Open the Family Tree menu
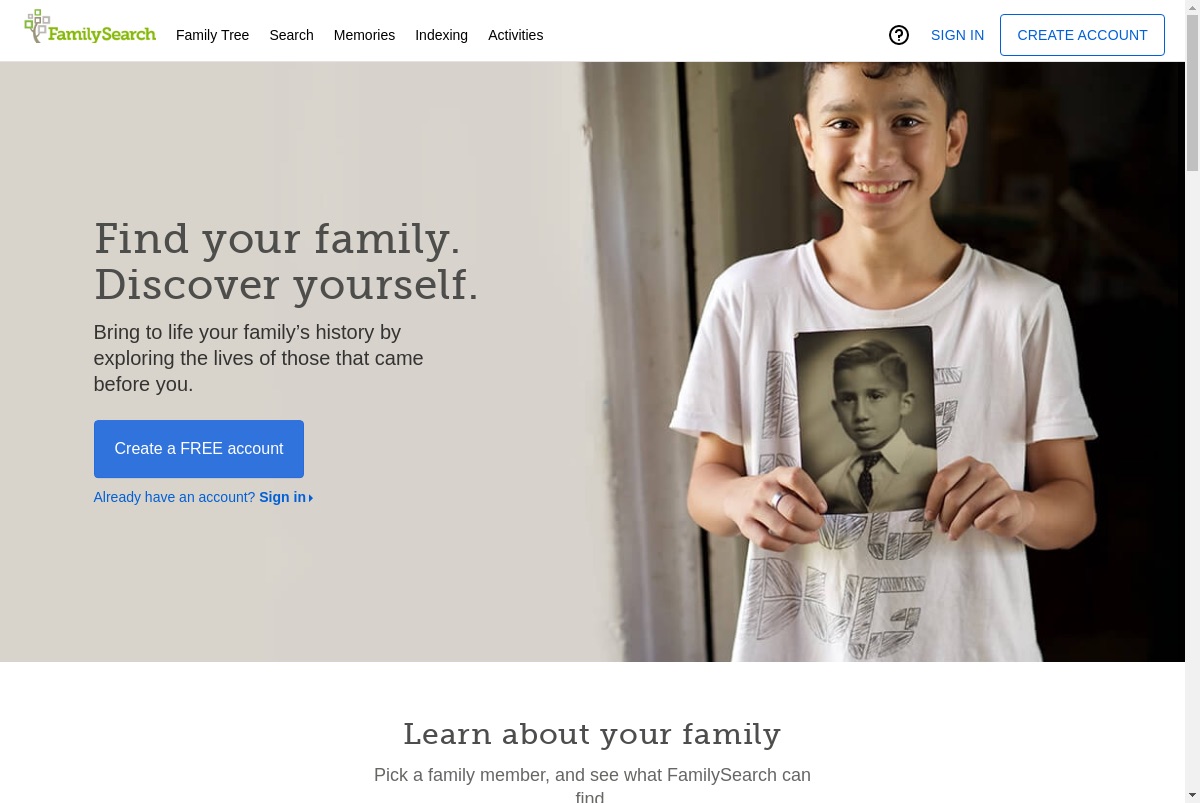 [x=212, y=35]
